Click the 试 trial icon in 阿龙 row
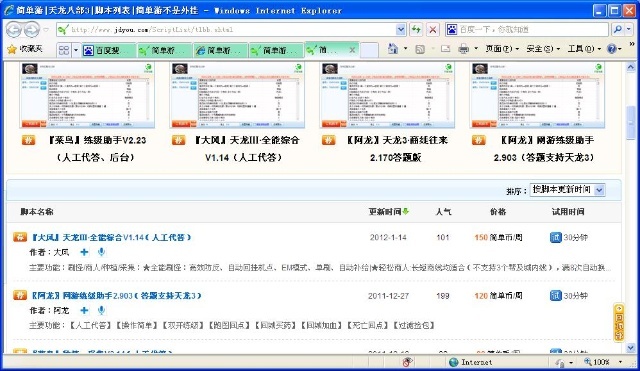 click(556, 295)
